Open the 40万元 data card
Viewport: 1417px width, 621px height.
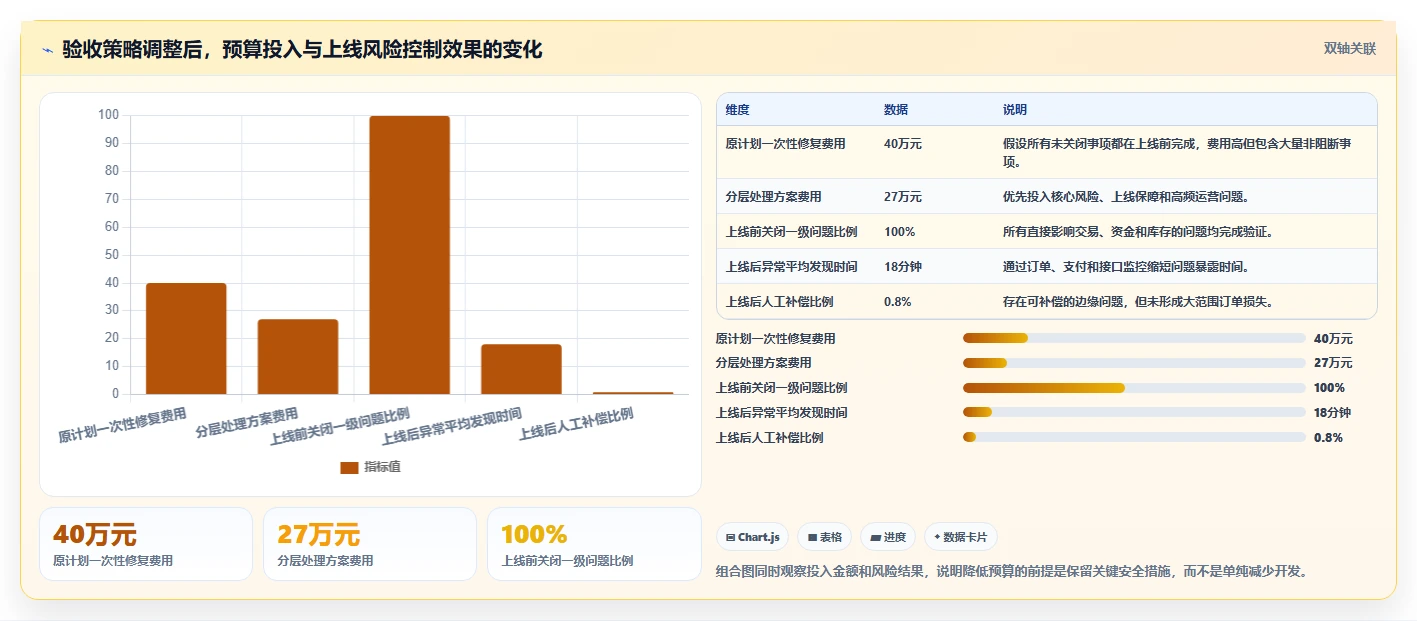click(x=146, y=544)
